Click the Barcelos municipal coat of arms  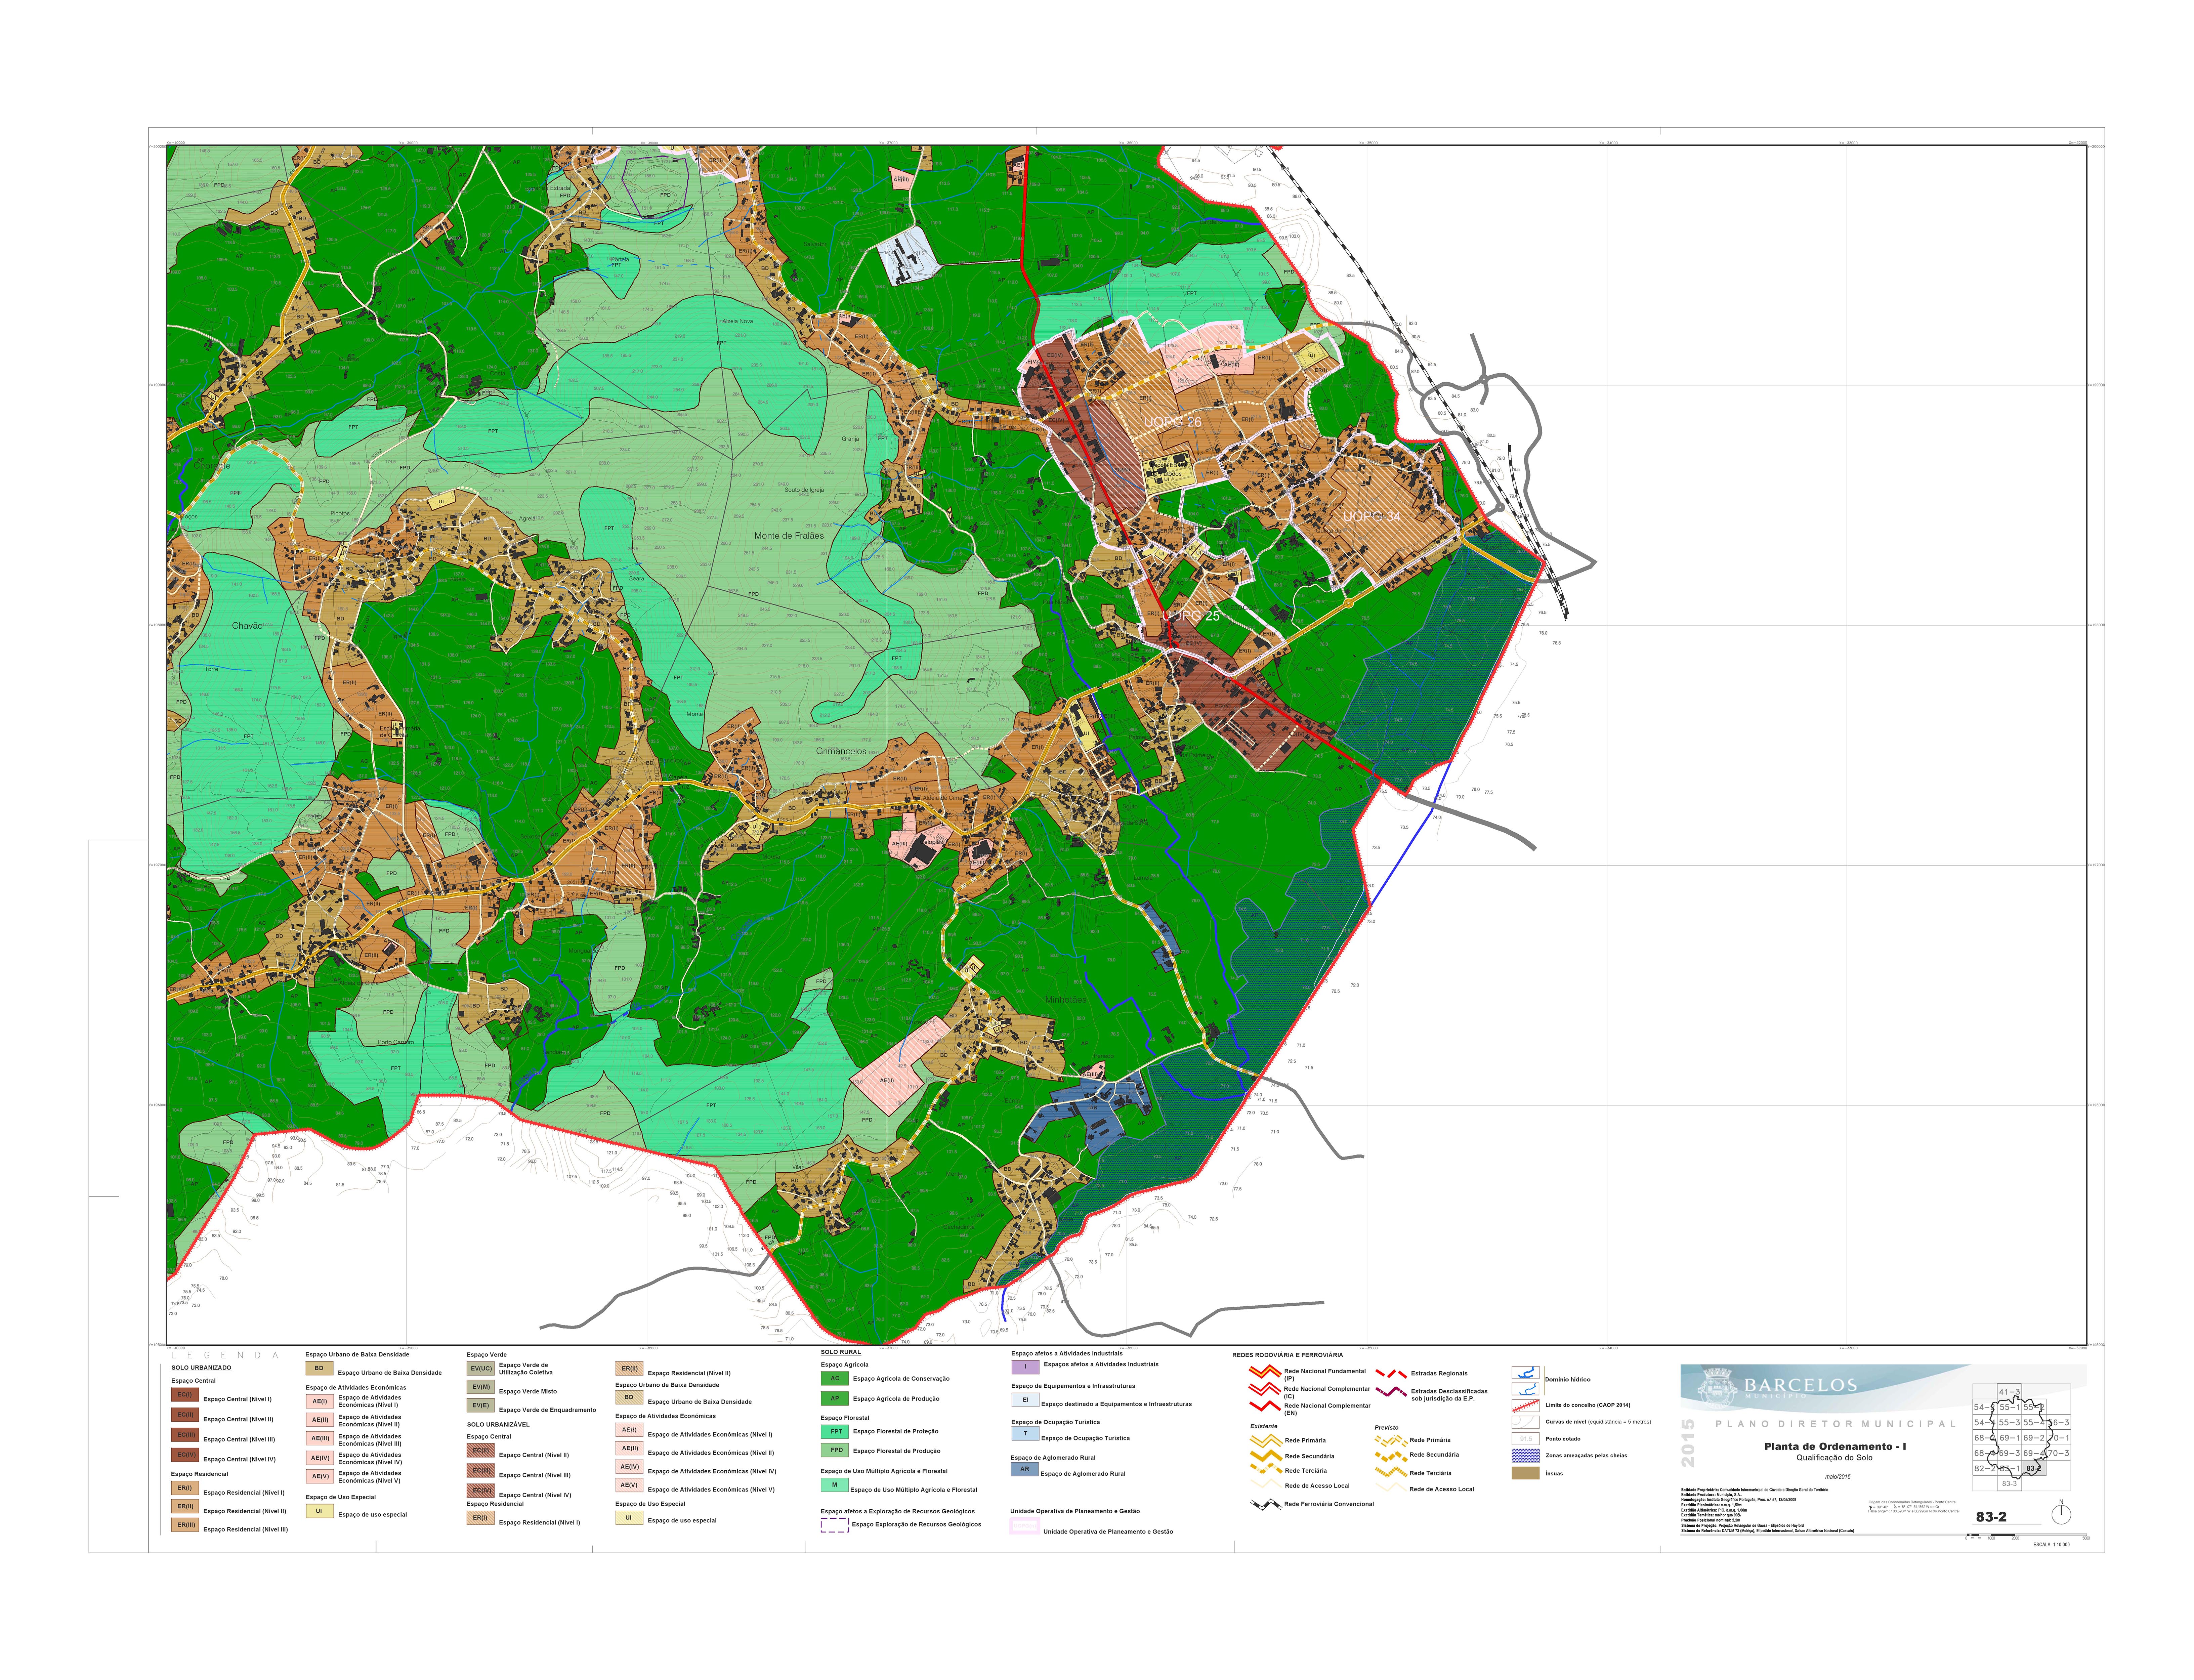(1718, 1388)
